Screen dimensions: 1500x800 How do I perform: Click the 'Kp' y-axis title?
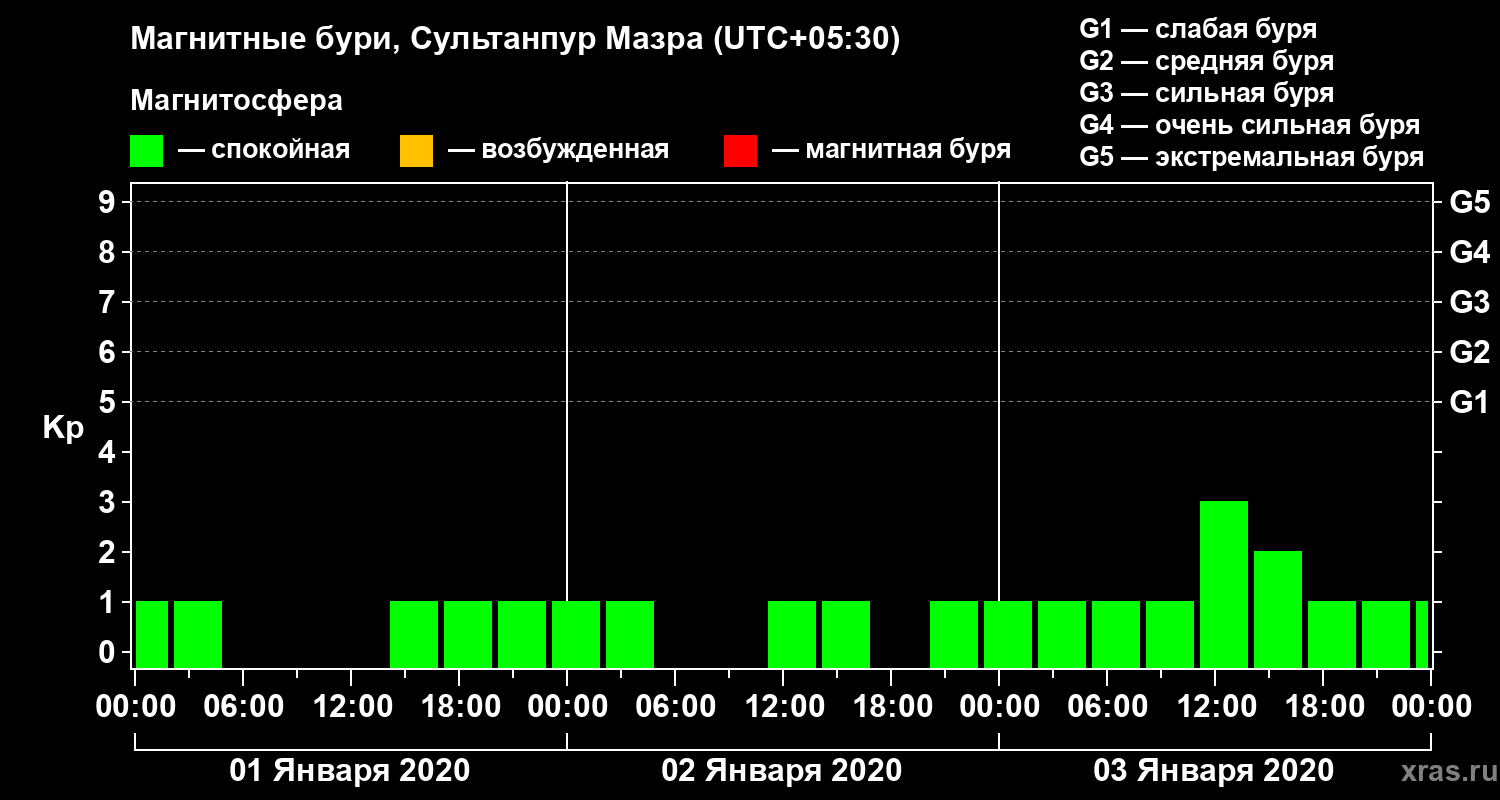point(63,428)
